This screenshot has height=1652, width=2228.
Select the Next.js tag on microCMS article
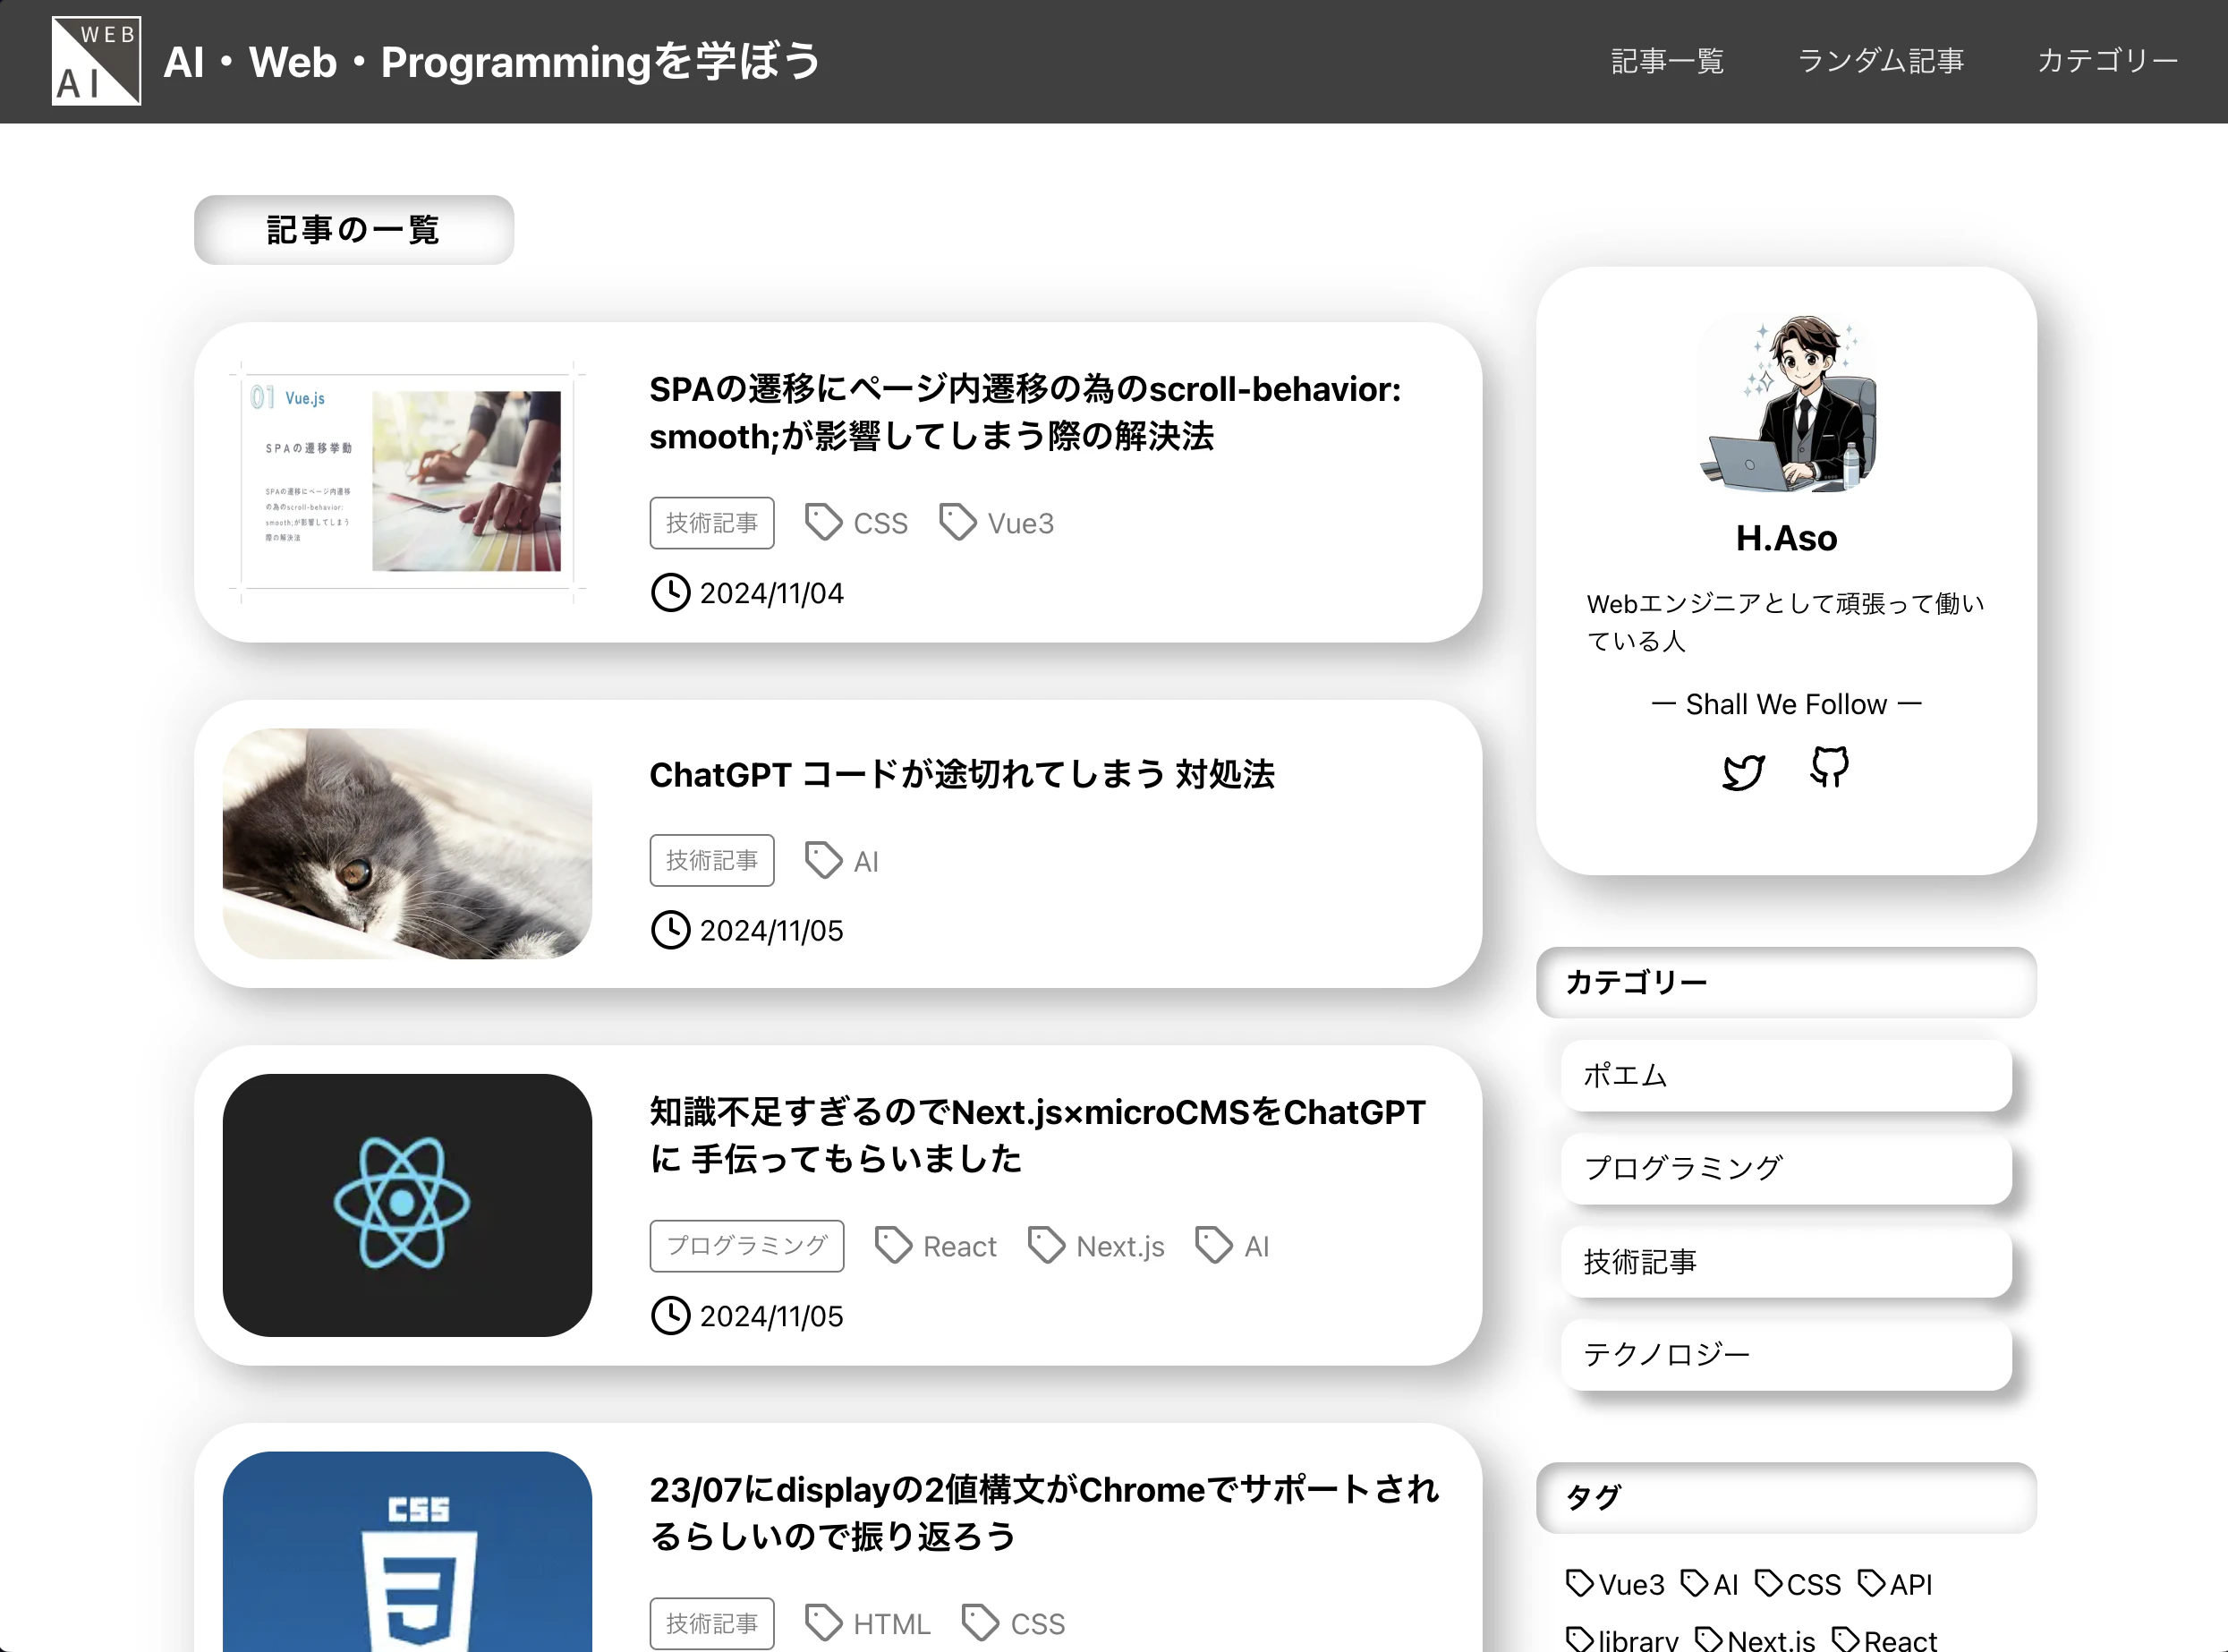tap(1097, 1246)
